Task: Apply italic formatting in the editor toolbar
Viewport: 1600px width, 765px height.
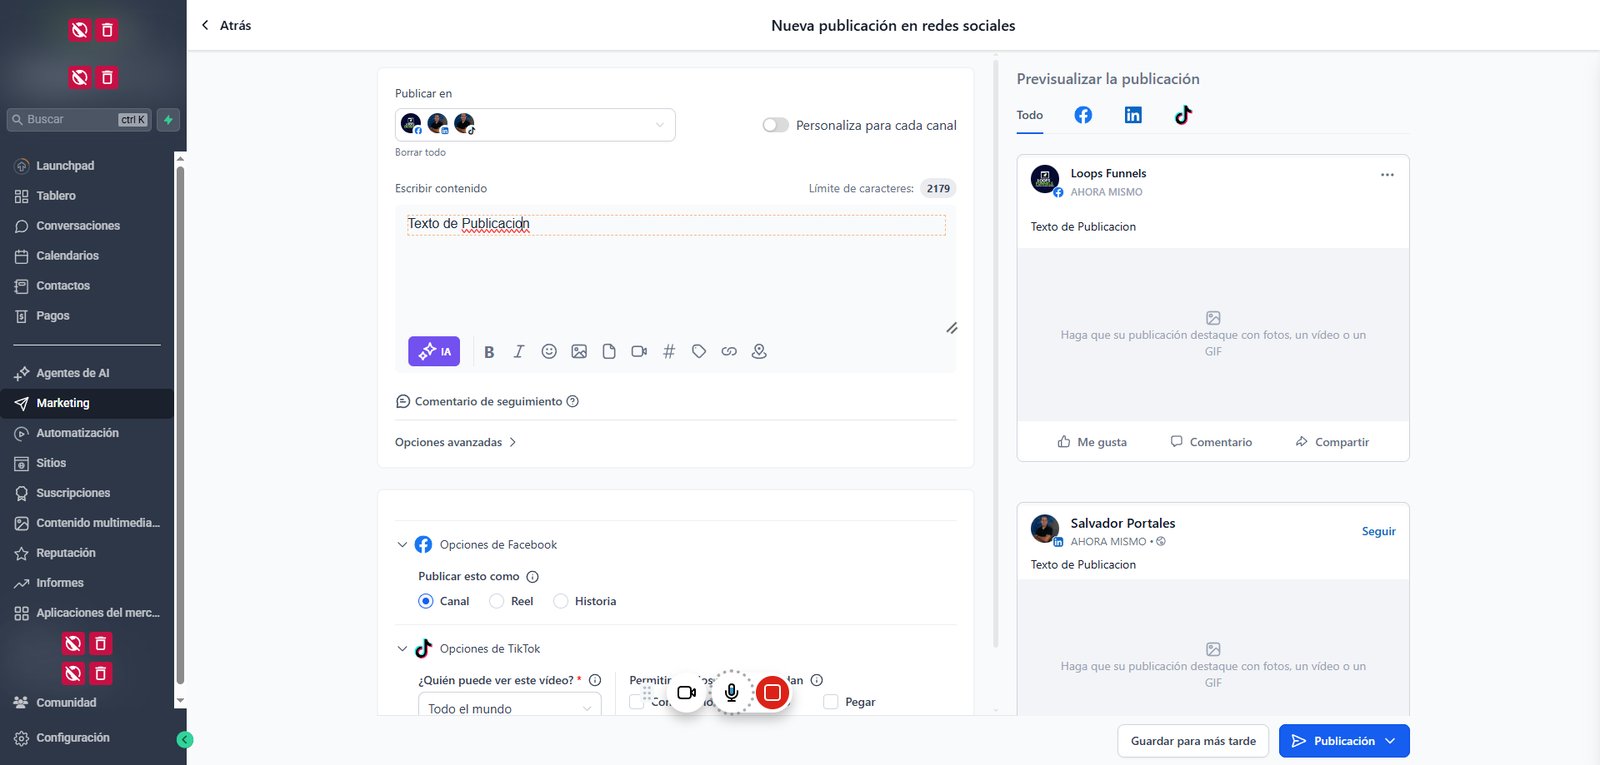Action: point(519,351)
